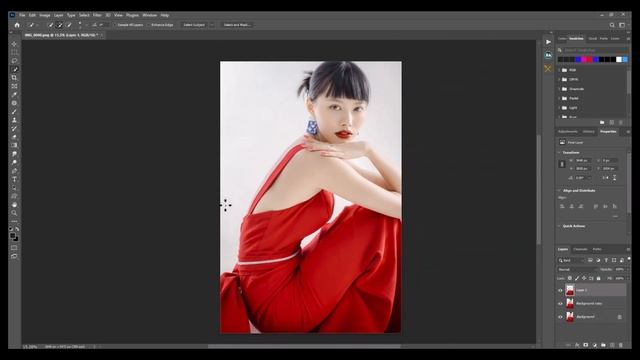Select the Clone Stamp tool
Viewport: 640px width, 360px height.
coord(14,120)
